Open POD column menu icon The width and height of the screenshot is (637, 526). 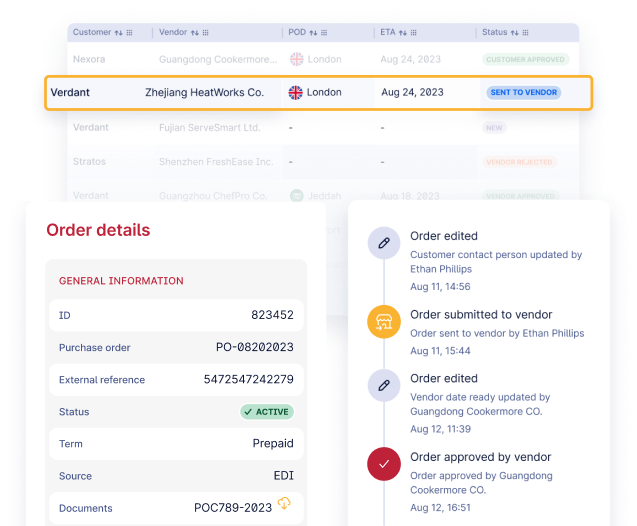click(324, 33)
